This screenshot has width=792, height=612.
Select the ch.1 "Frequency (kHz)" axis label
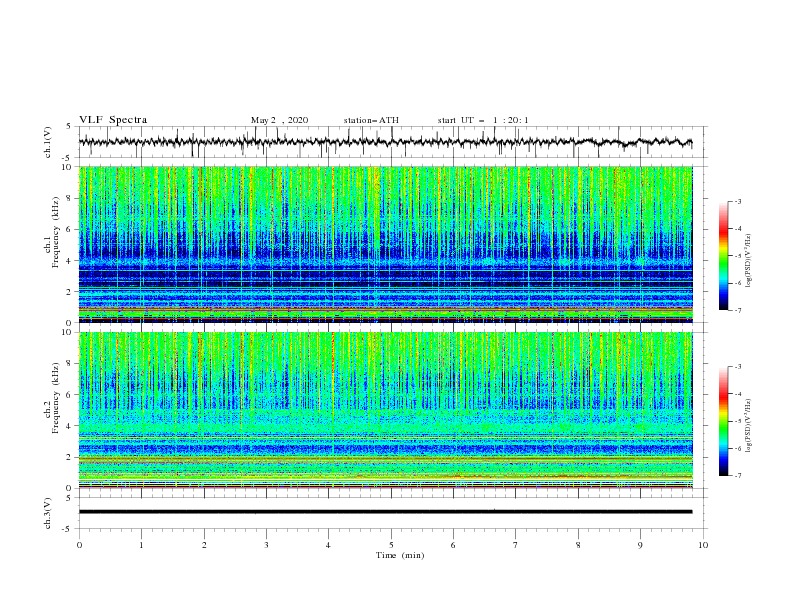[56, 232]
